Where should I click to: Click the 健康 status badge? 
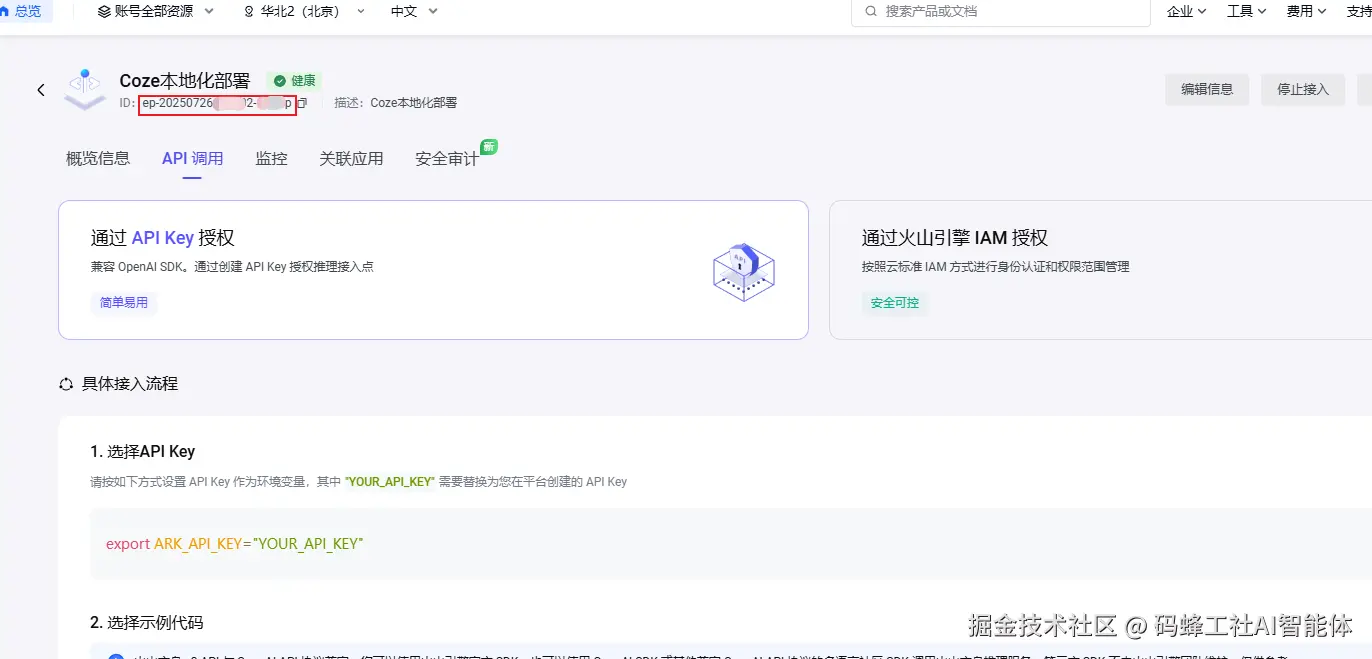(294, 80)
